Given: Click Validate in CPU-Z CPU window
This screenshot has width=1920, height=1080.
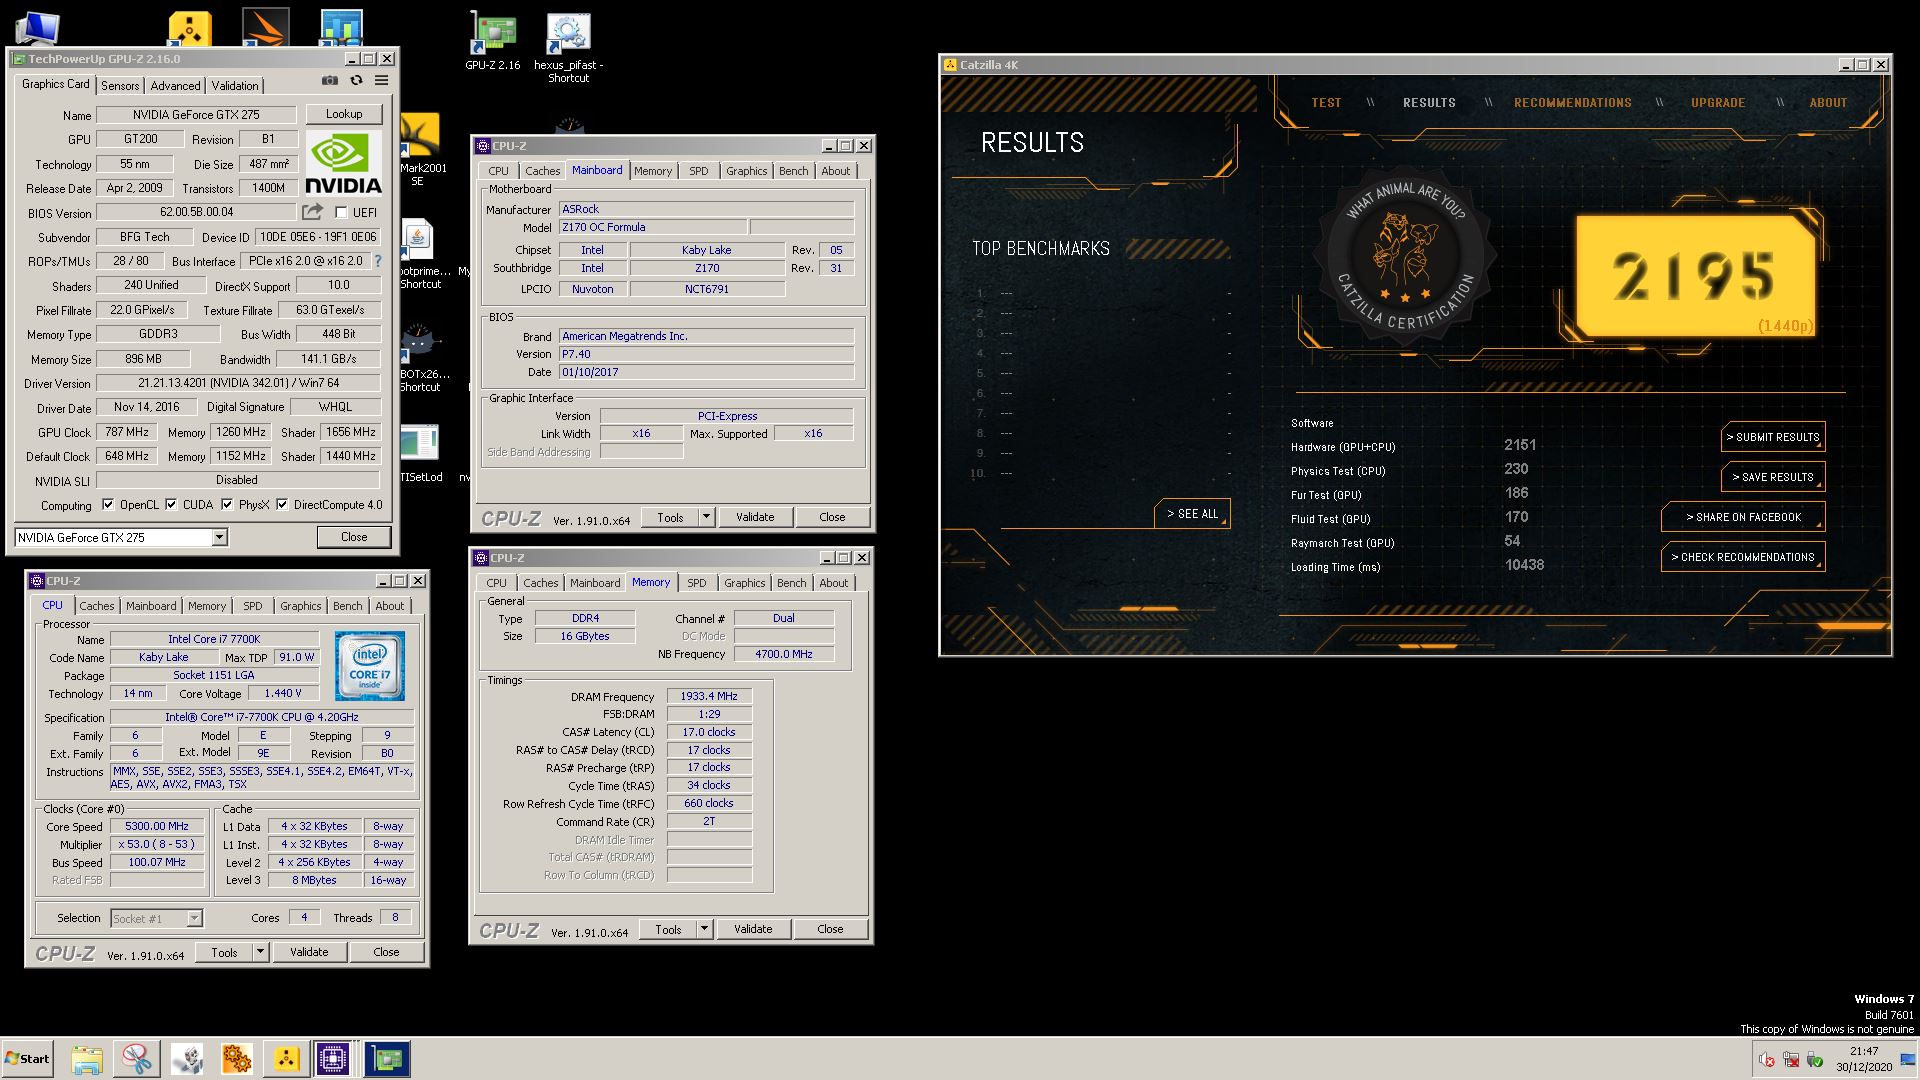Looking at the screenshot, I should coord(309,952).
